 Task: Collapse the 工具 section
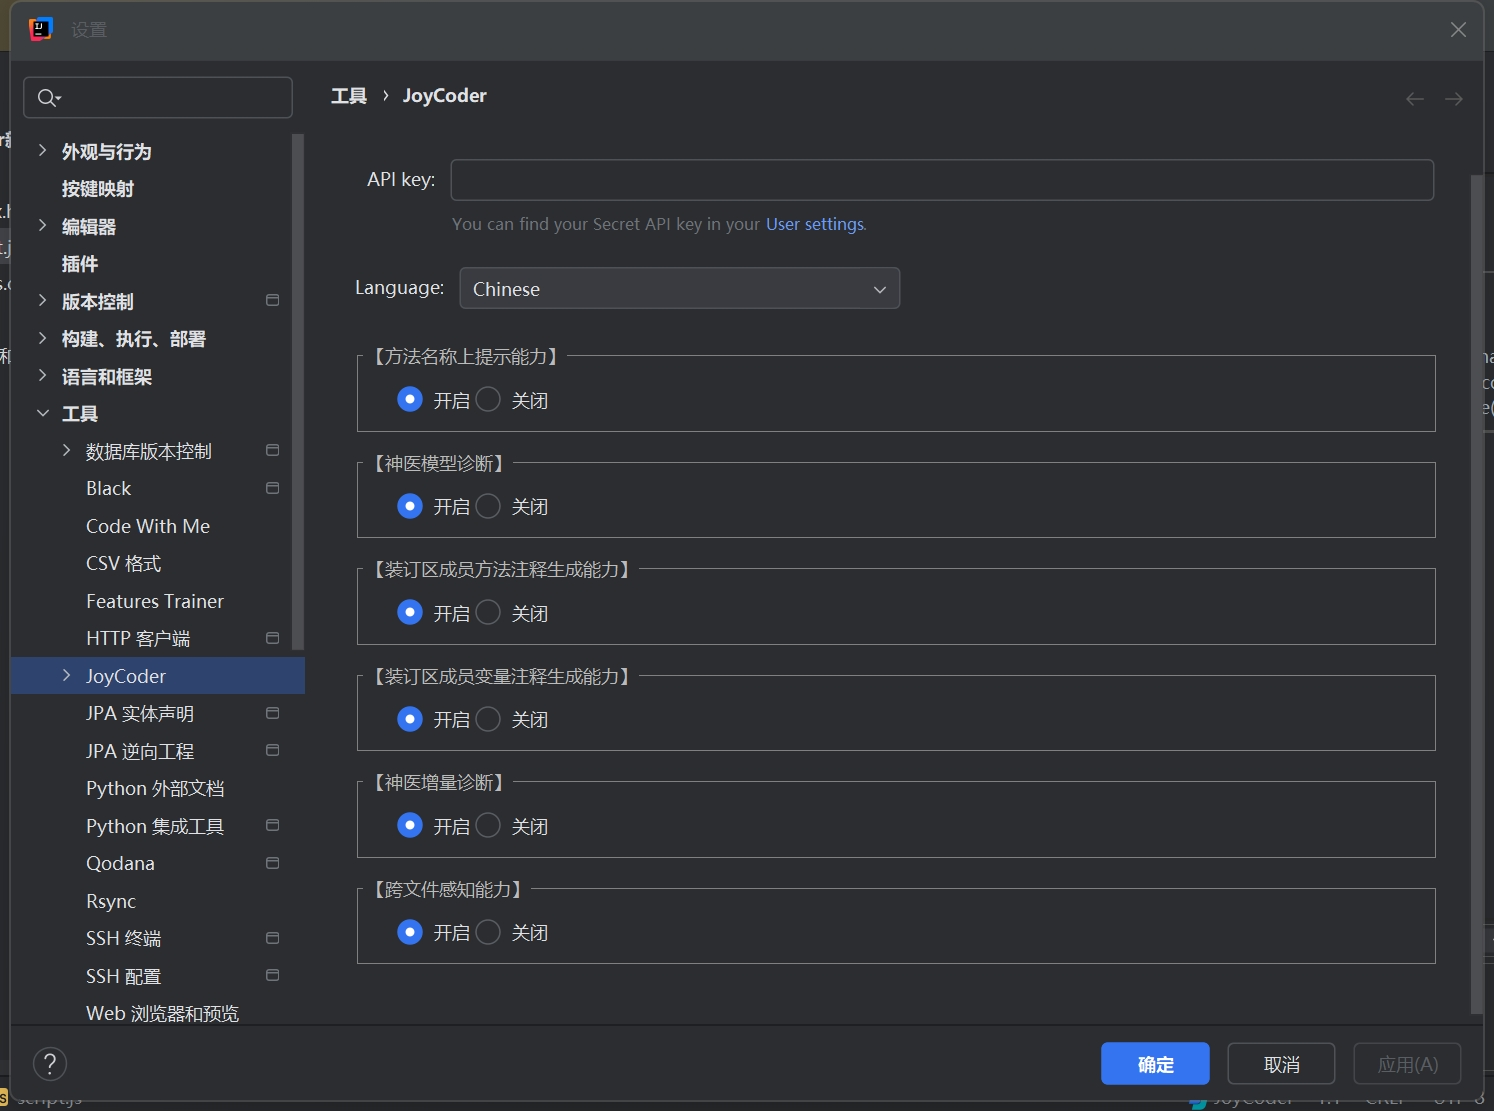click(42, 414)
